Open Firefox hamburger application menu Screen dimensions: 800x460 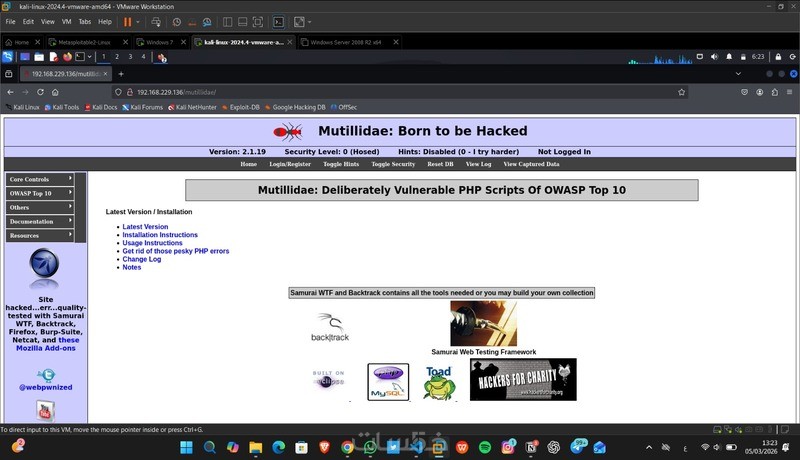(x=789, y=92)
